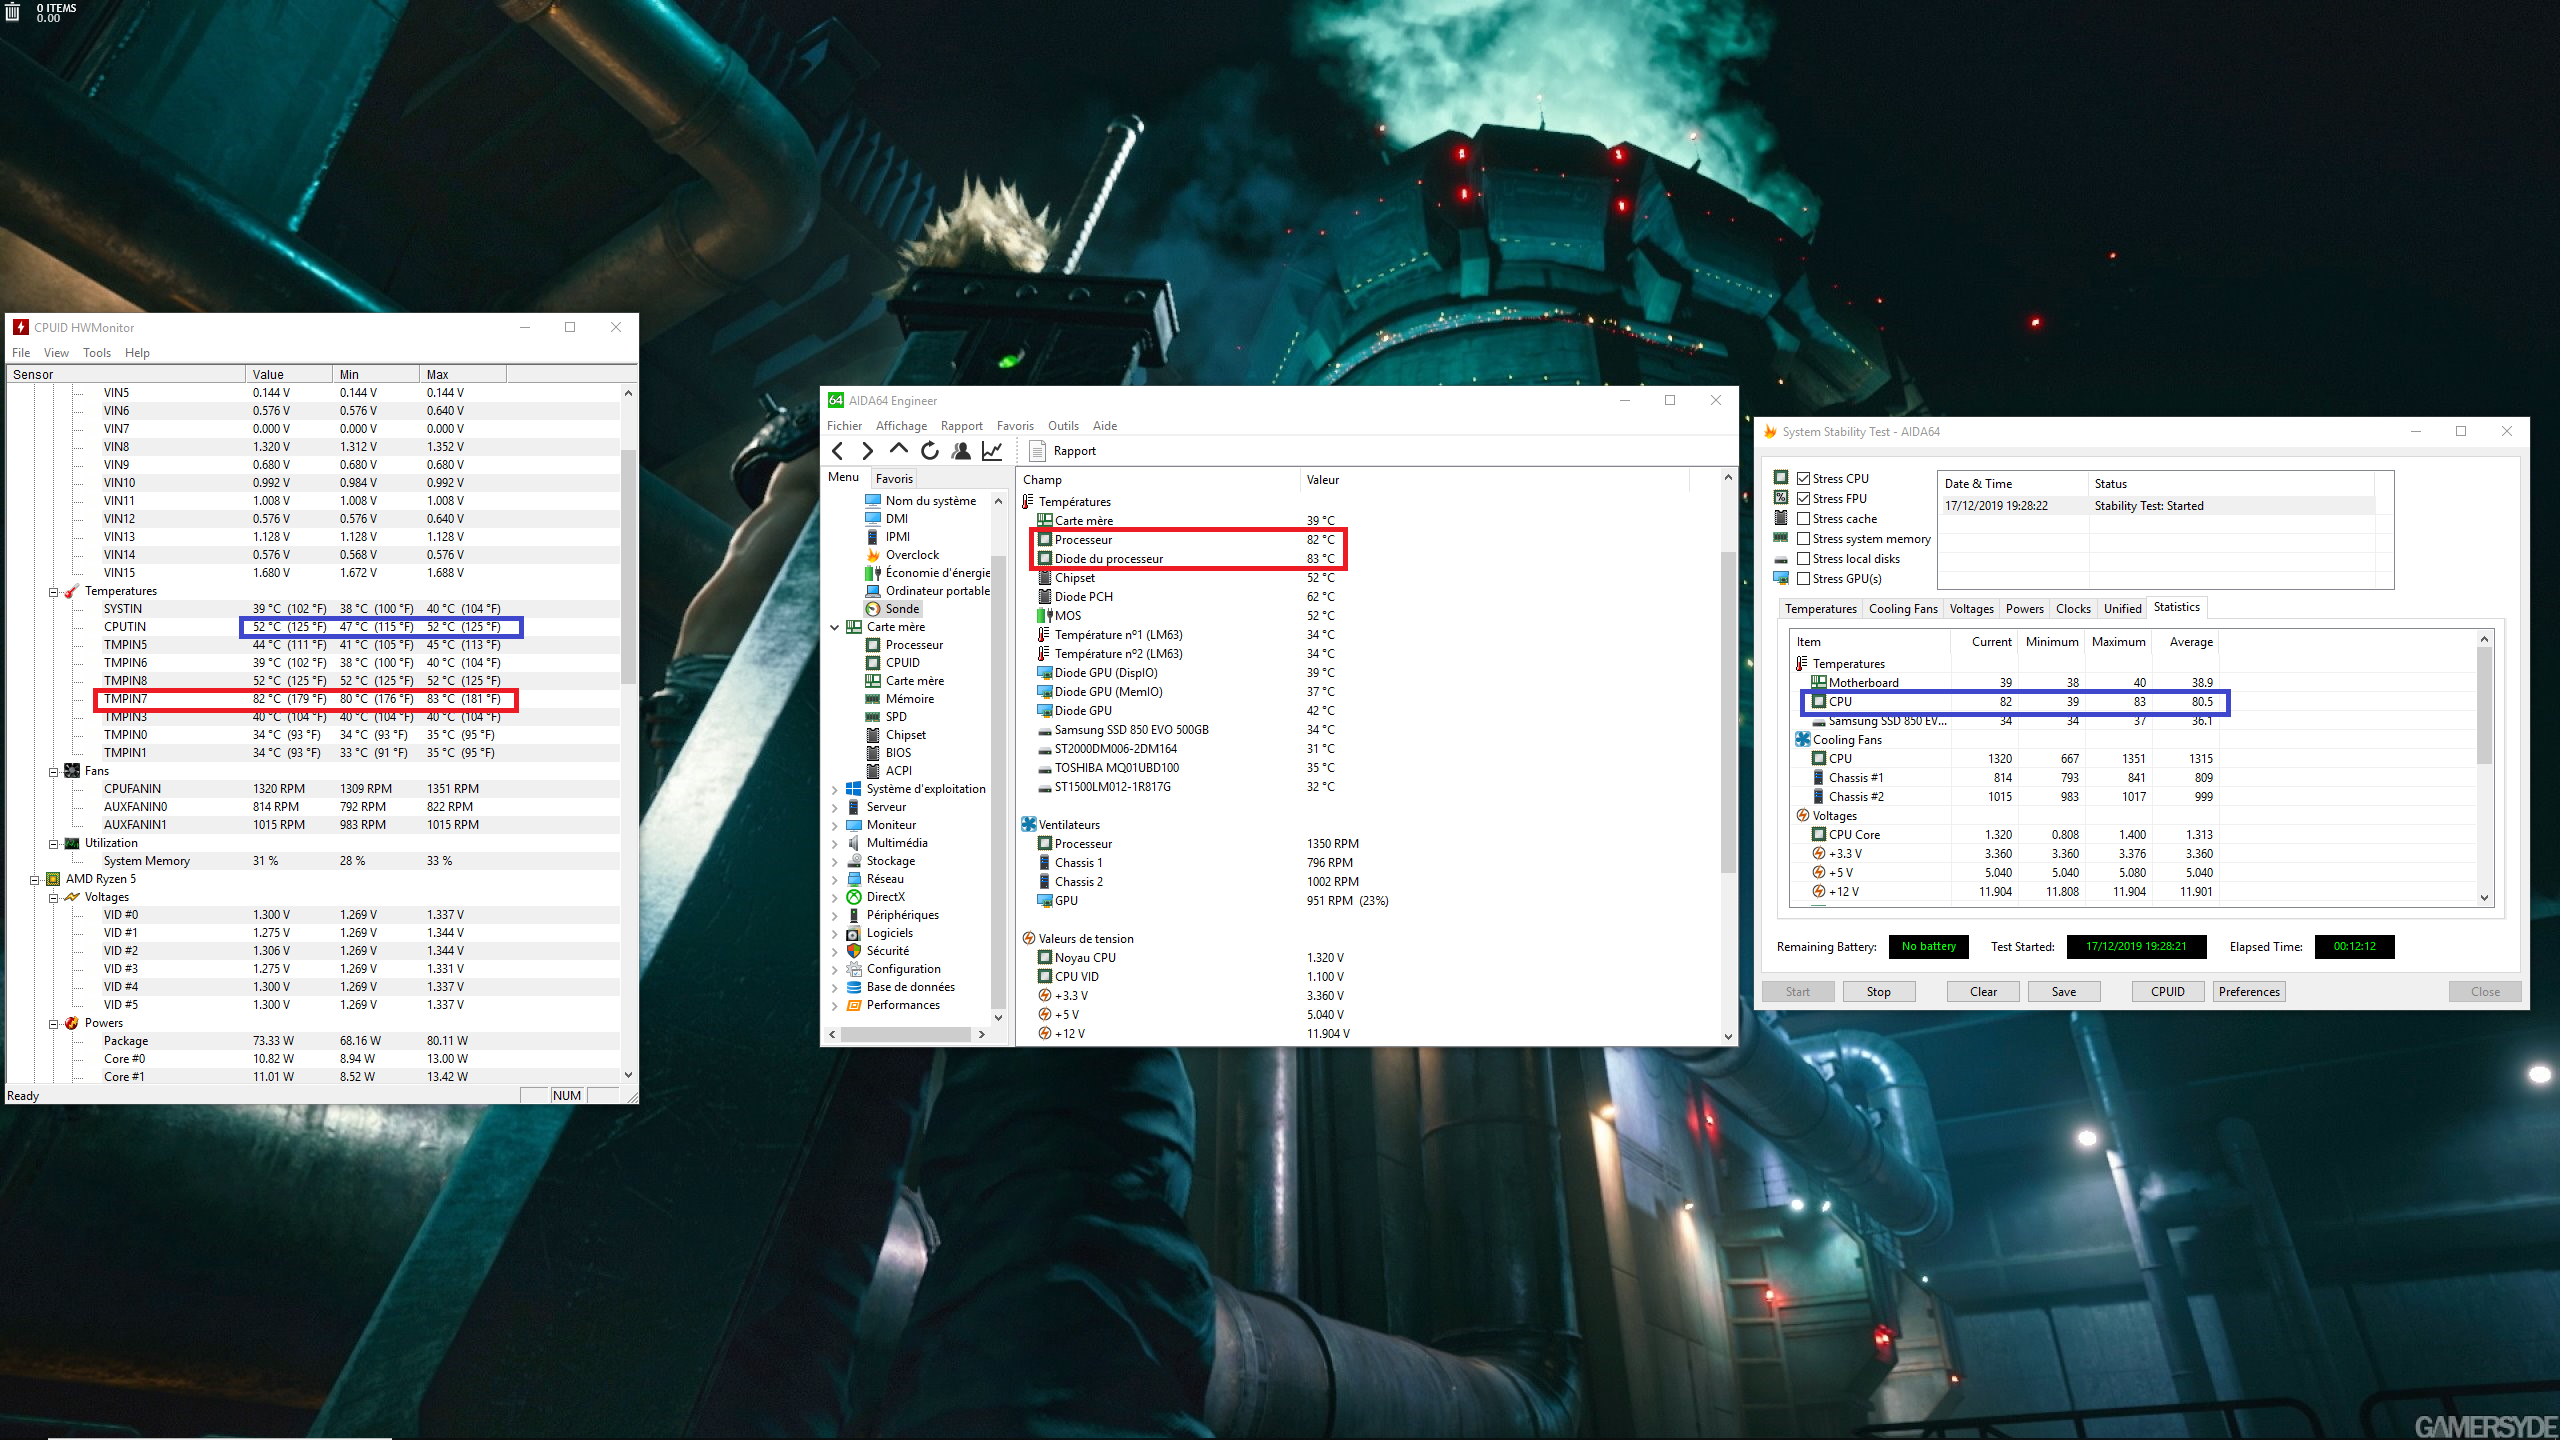This screenshot has width=2560, height=1440.
Task: Collapse the Carte mère tree branch
Action: coord(835,627)
